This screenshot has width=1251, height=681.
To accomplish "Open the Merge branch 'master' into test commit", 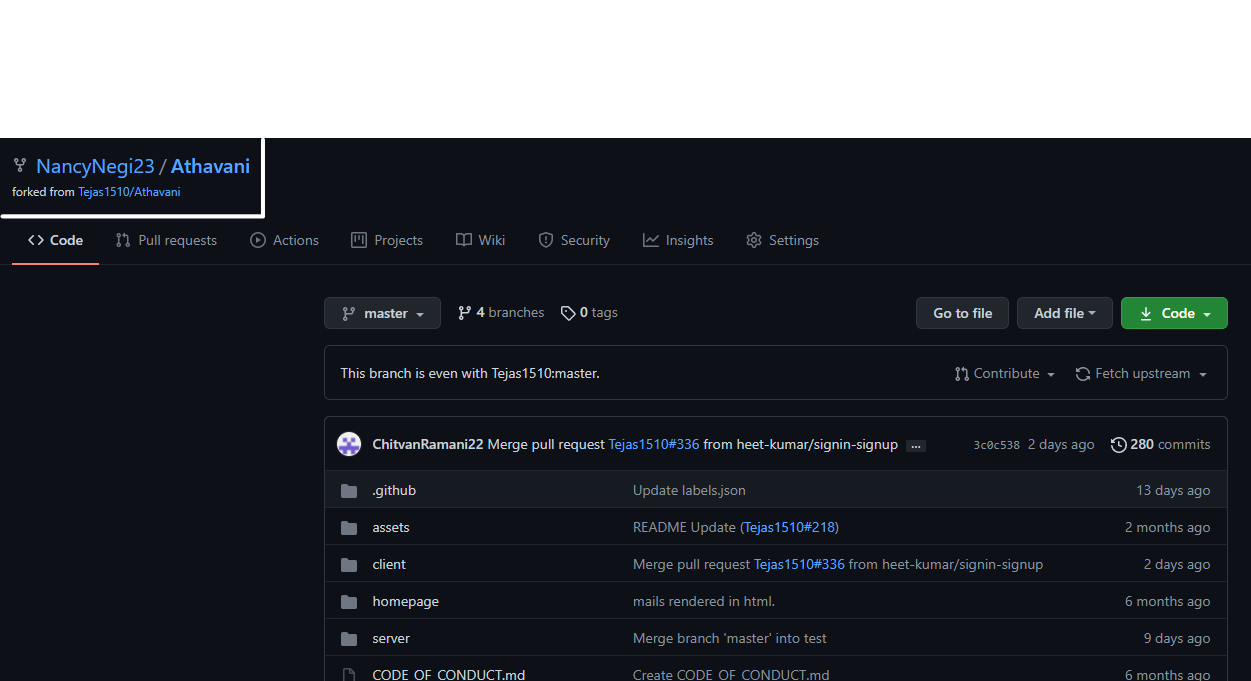I will pos(730,638).
